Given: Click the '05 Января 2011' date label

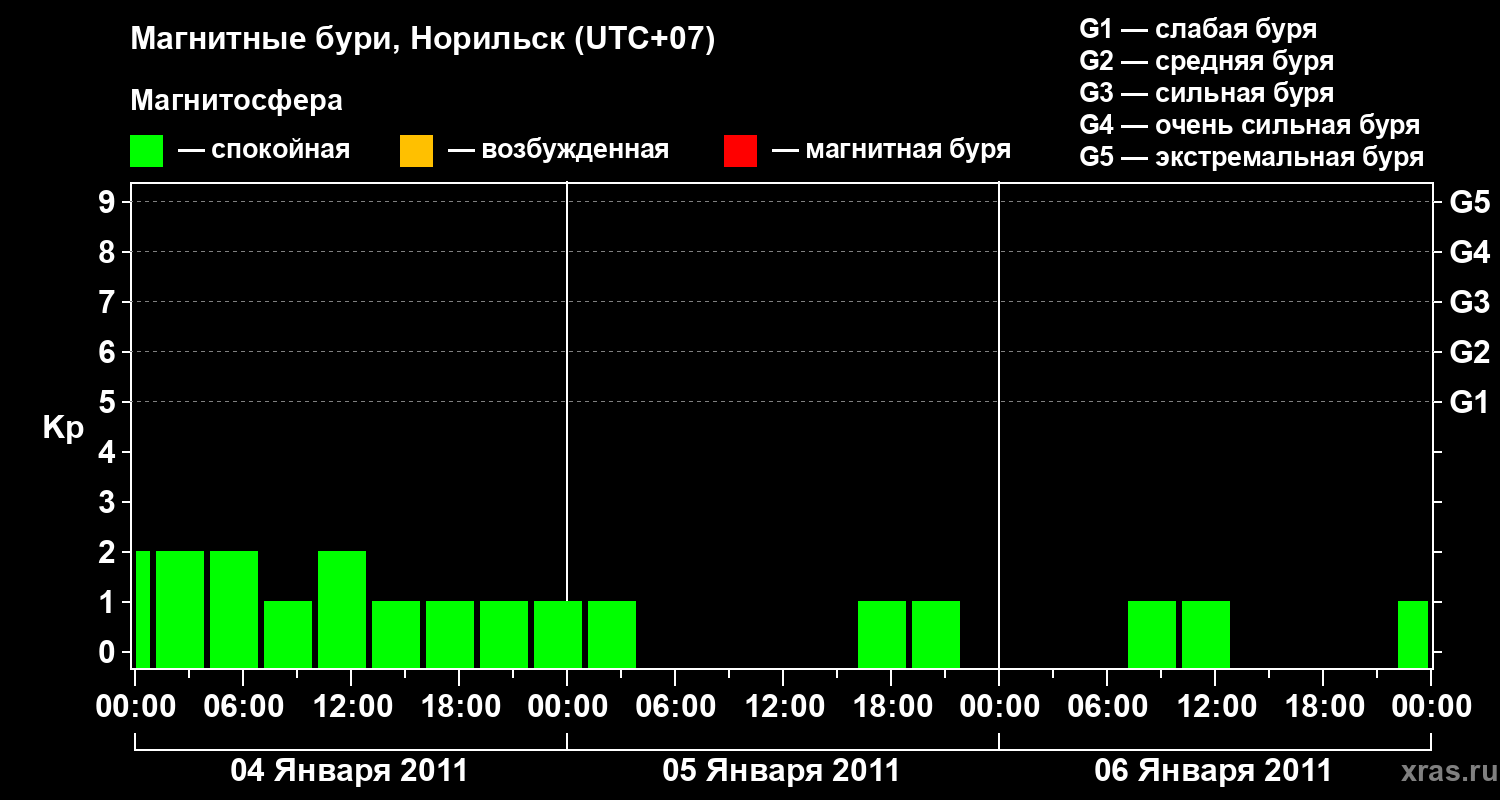Looking at the screenshot, I should pyautogui.click(x=781, y=771).
